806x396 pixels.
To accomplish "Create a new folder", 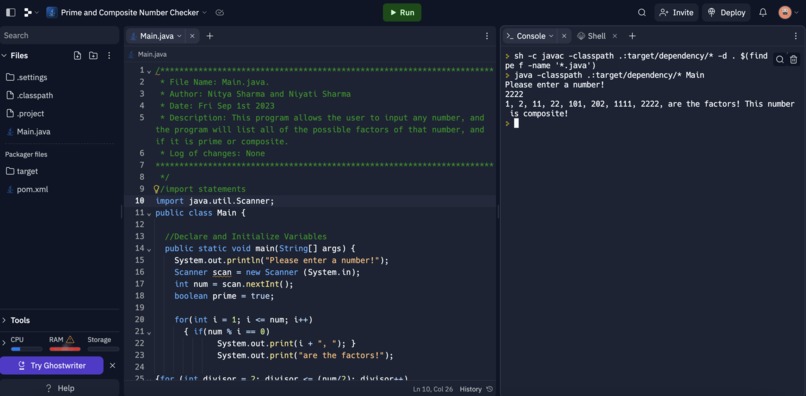I will 93,56.
